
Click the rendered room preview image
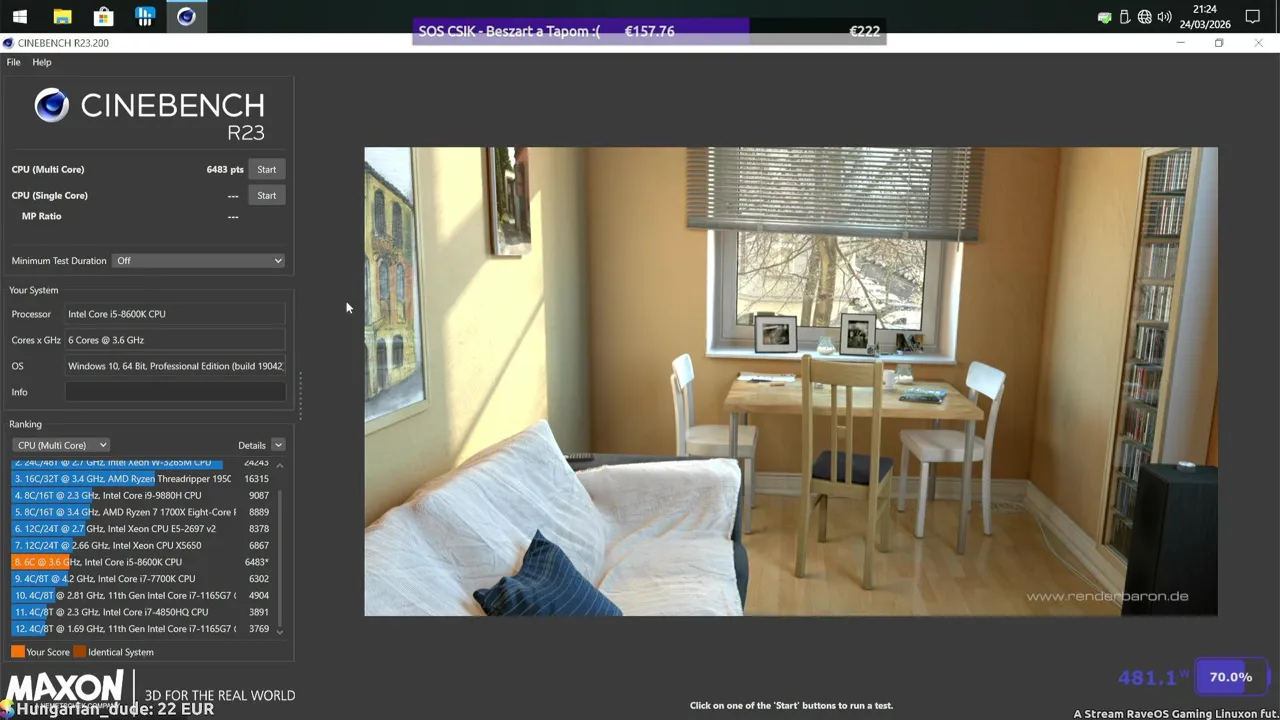coord(790,381)
